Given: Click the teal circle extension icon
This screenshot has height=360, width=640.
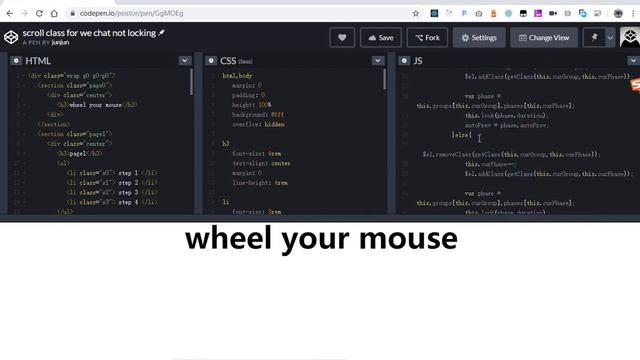Looking at the screenshot, I should pyautogui.click(x=508, y=13).
